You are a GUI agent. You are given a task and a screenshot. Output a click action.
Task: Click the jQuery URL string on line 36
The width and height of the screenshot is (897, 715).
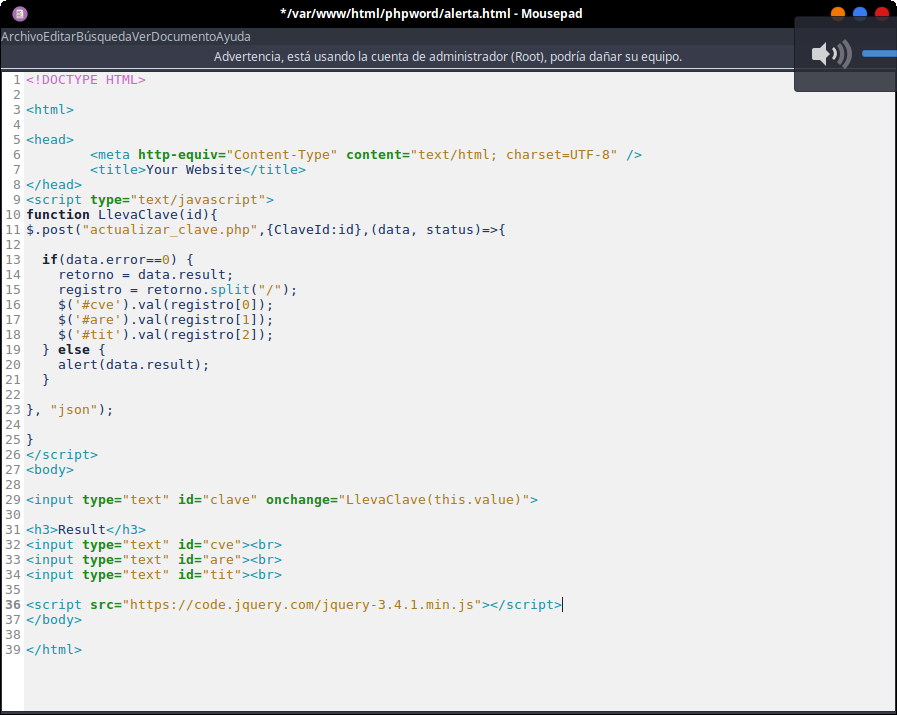point(301,605)
